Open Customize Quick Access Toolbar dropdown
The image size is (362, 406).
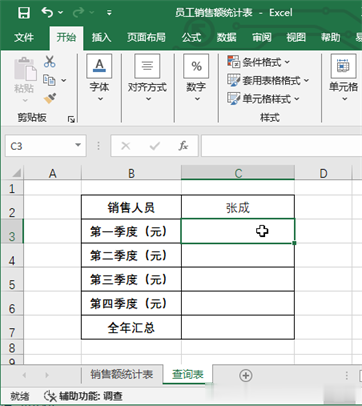pyautogui.click(x=109, y=13)
